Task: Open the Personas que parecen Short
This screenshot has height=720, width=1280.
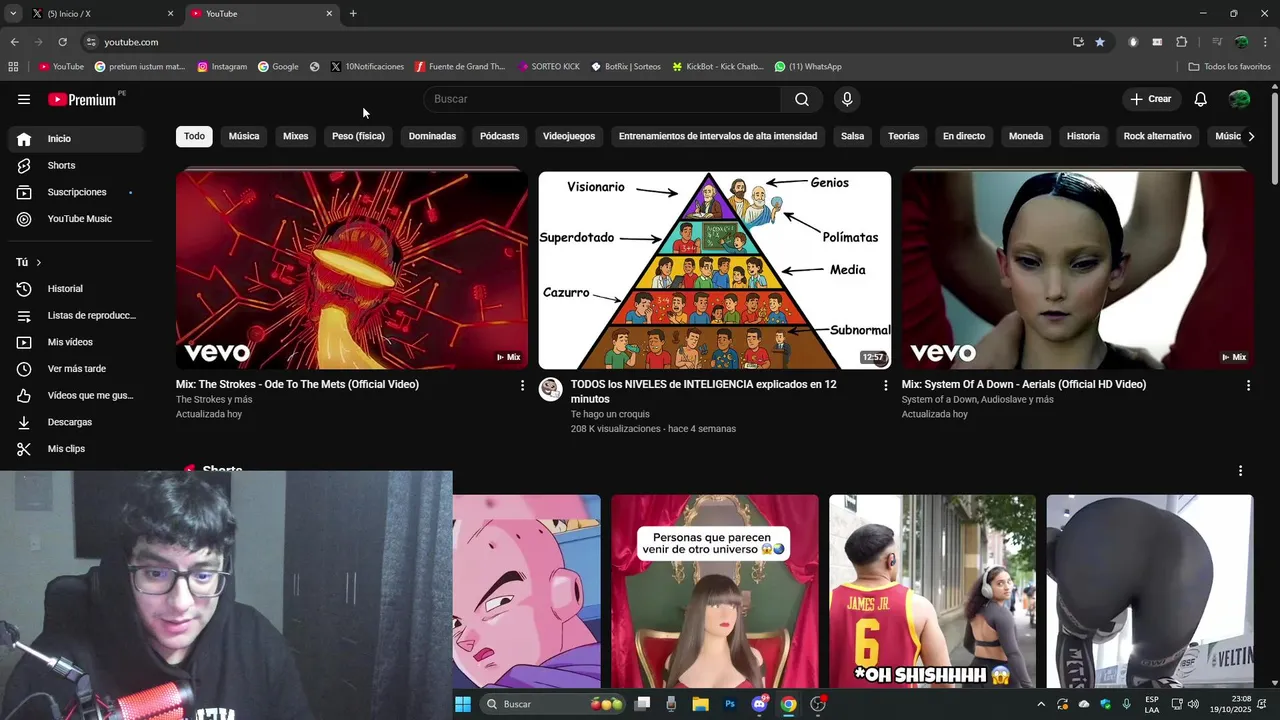Action: point(715,591)
